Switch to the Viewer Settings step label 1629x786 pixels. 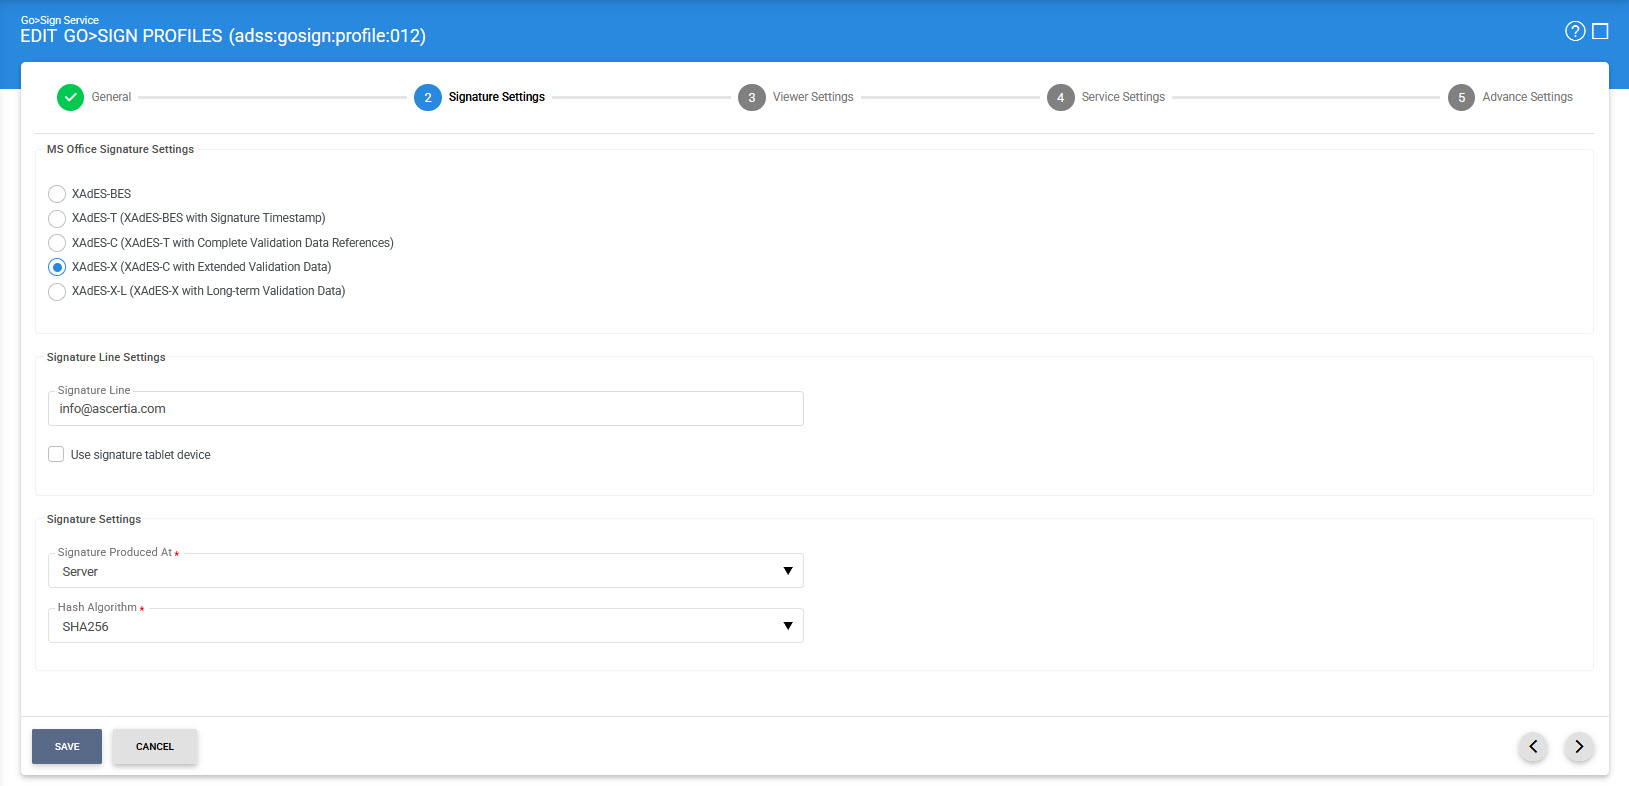pos(812,97)
